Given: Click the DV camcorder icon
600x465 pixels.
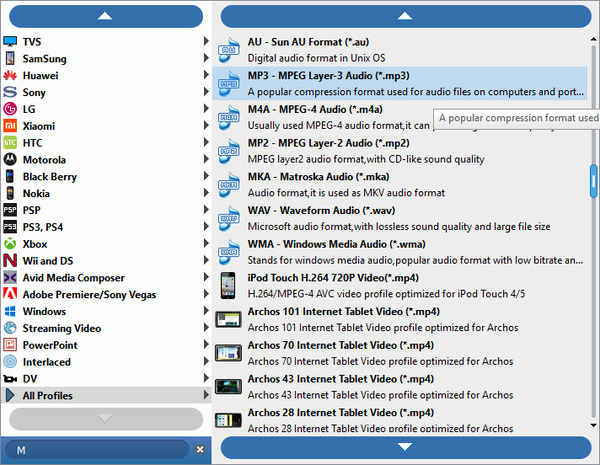Looking at the screenshot, I should point(10,379).
